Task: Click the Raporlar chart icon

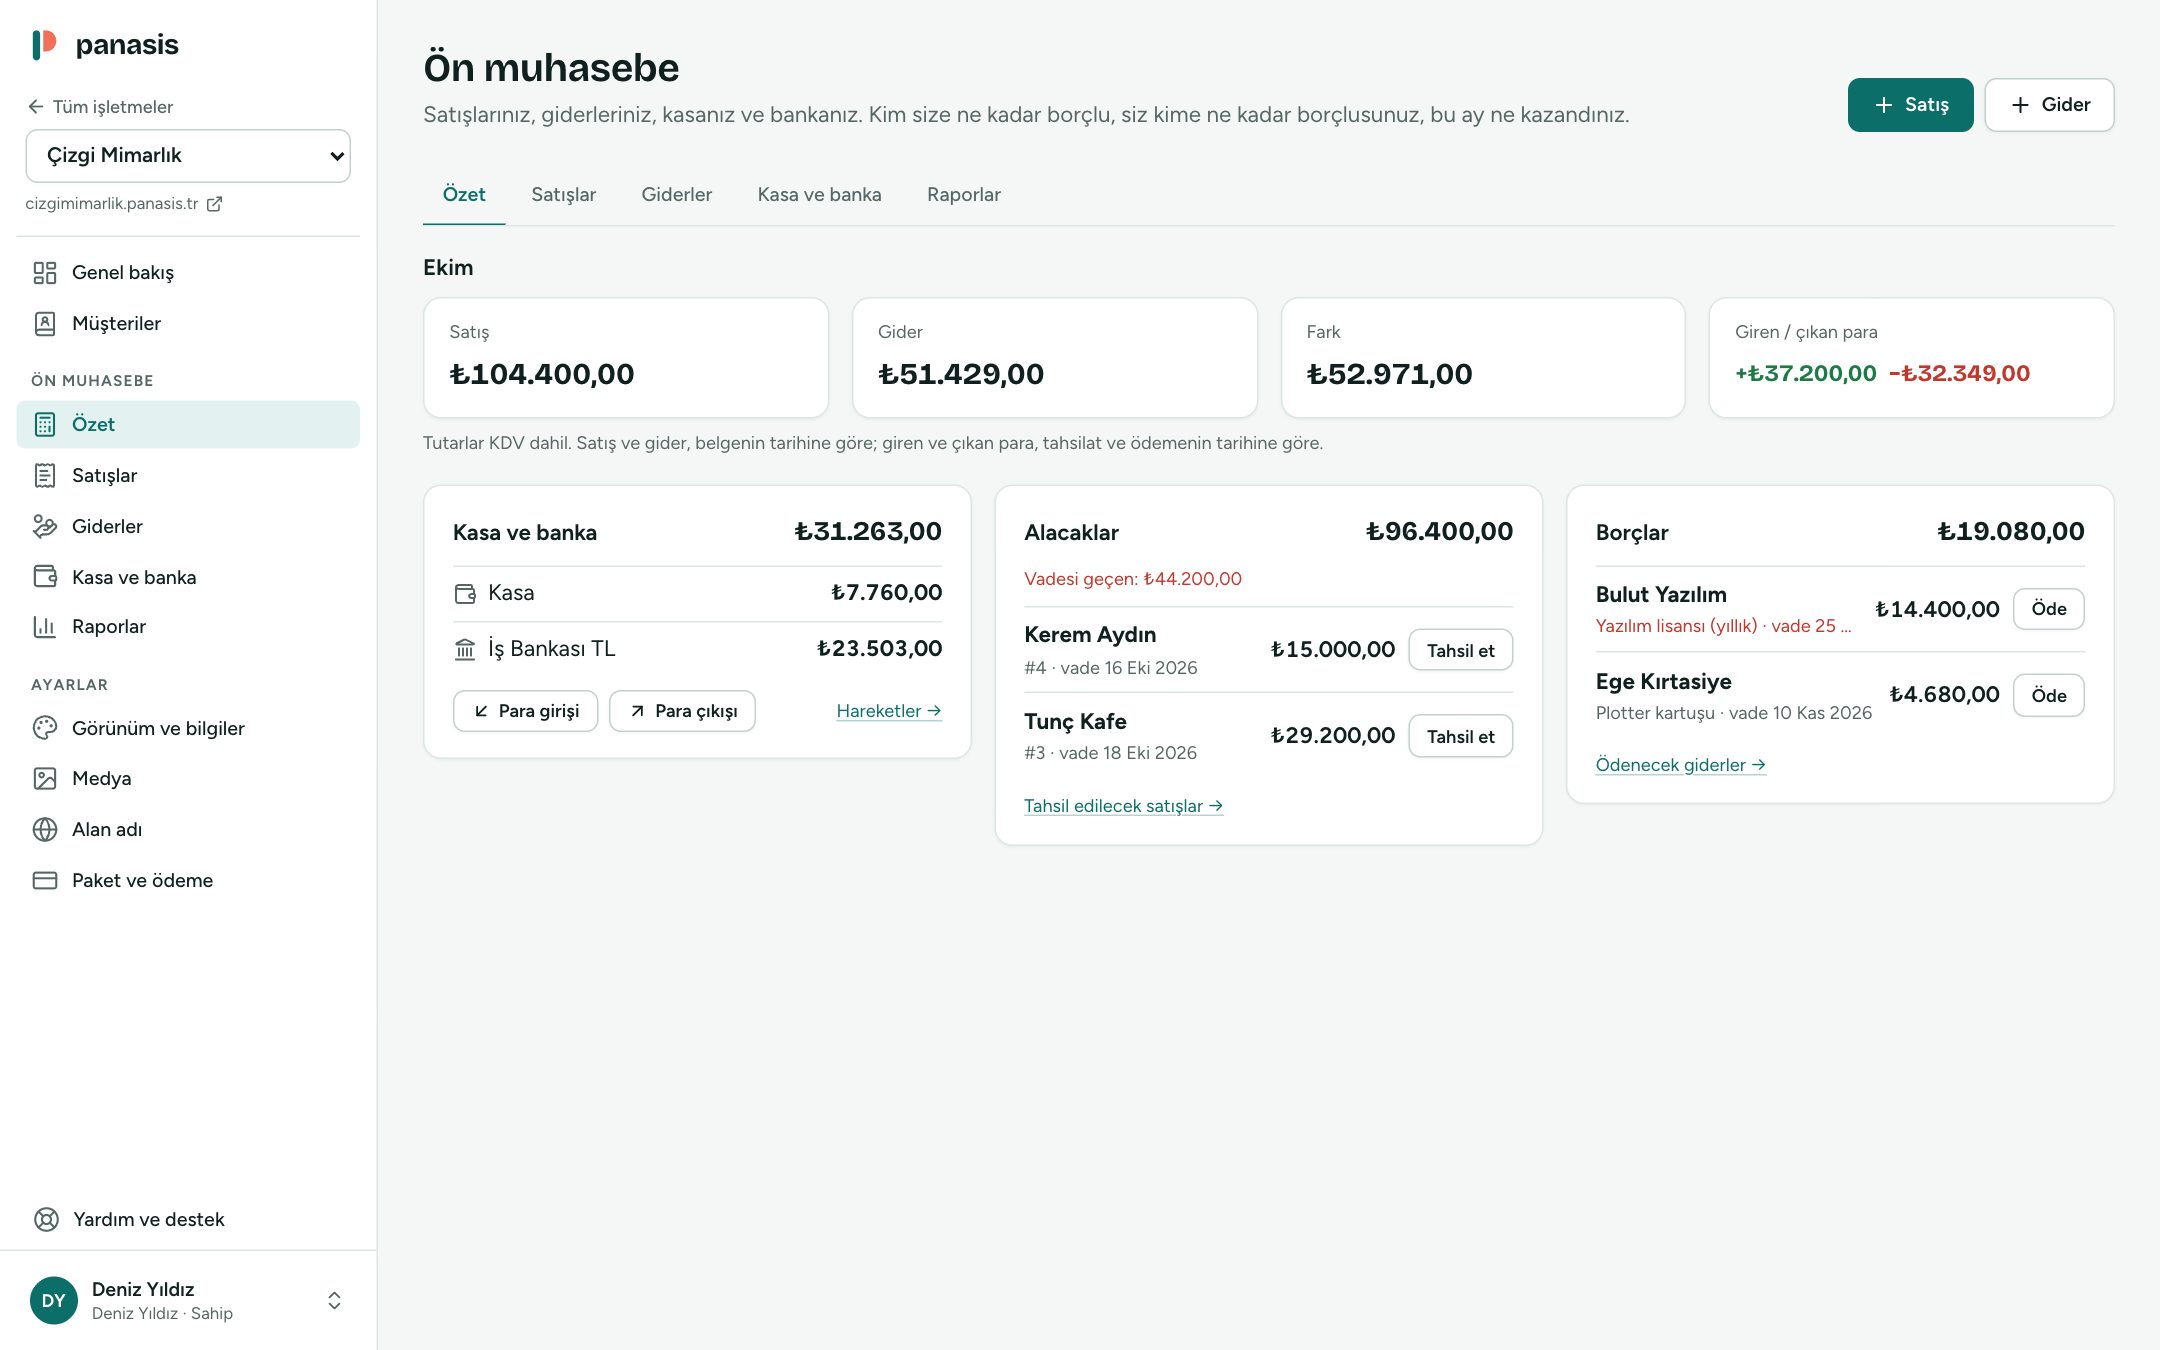Action: point(45,626)
